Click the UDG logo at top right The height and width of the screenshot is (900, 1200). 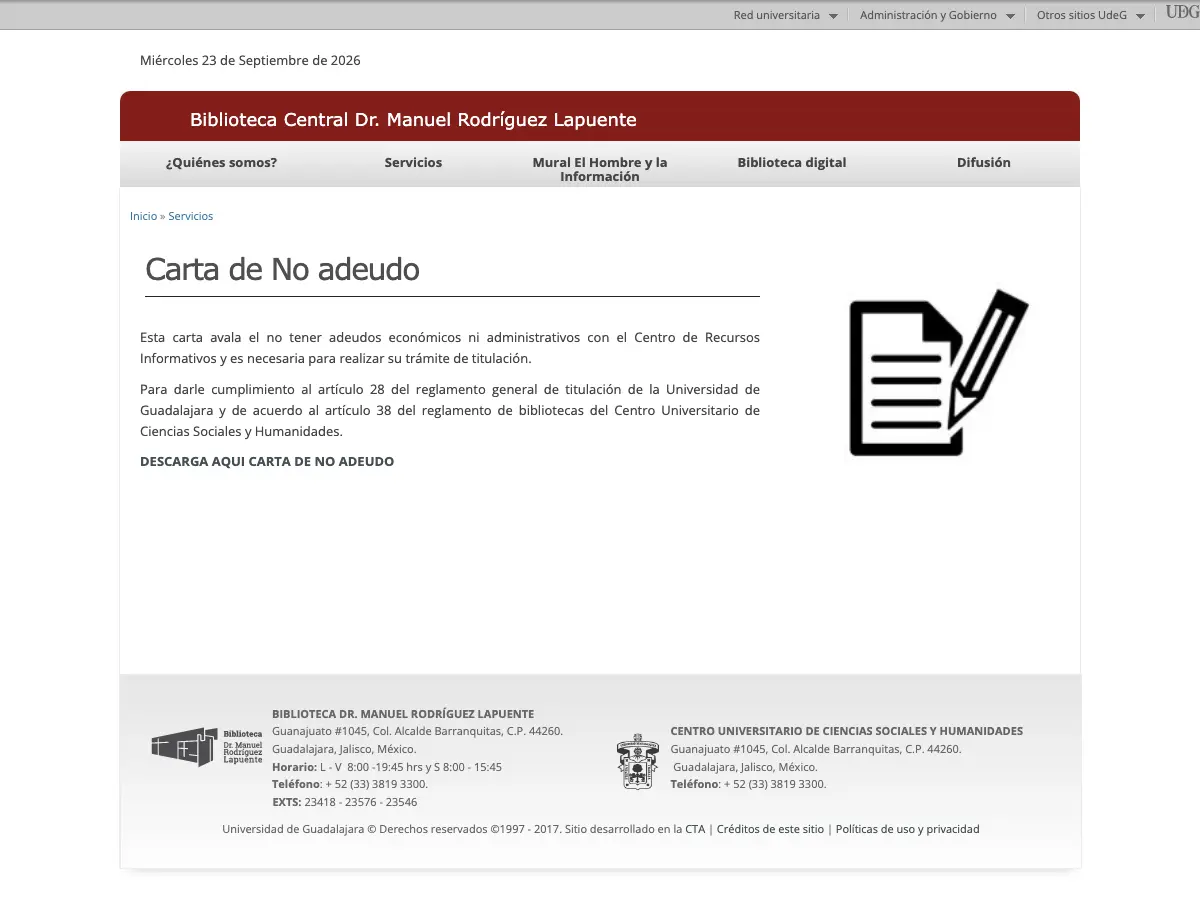[1182, 13]
